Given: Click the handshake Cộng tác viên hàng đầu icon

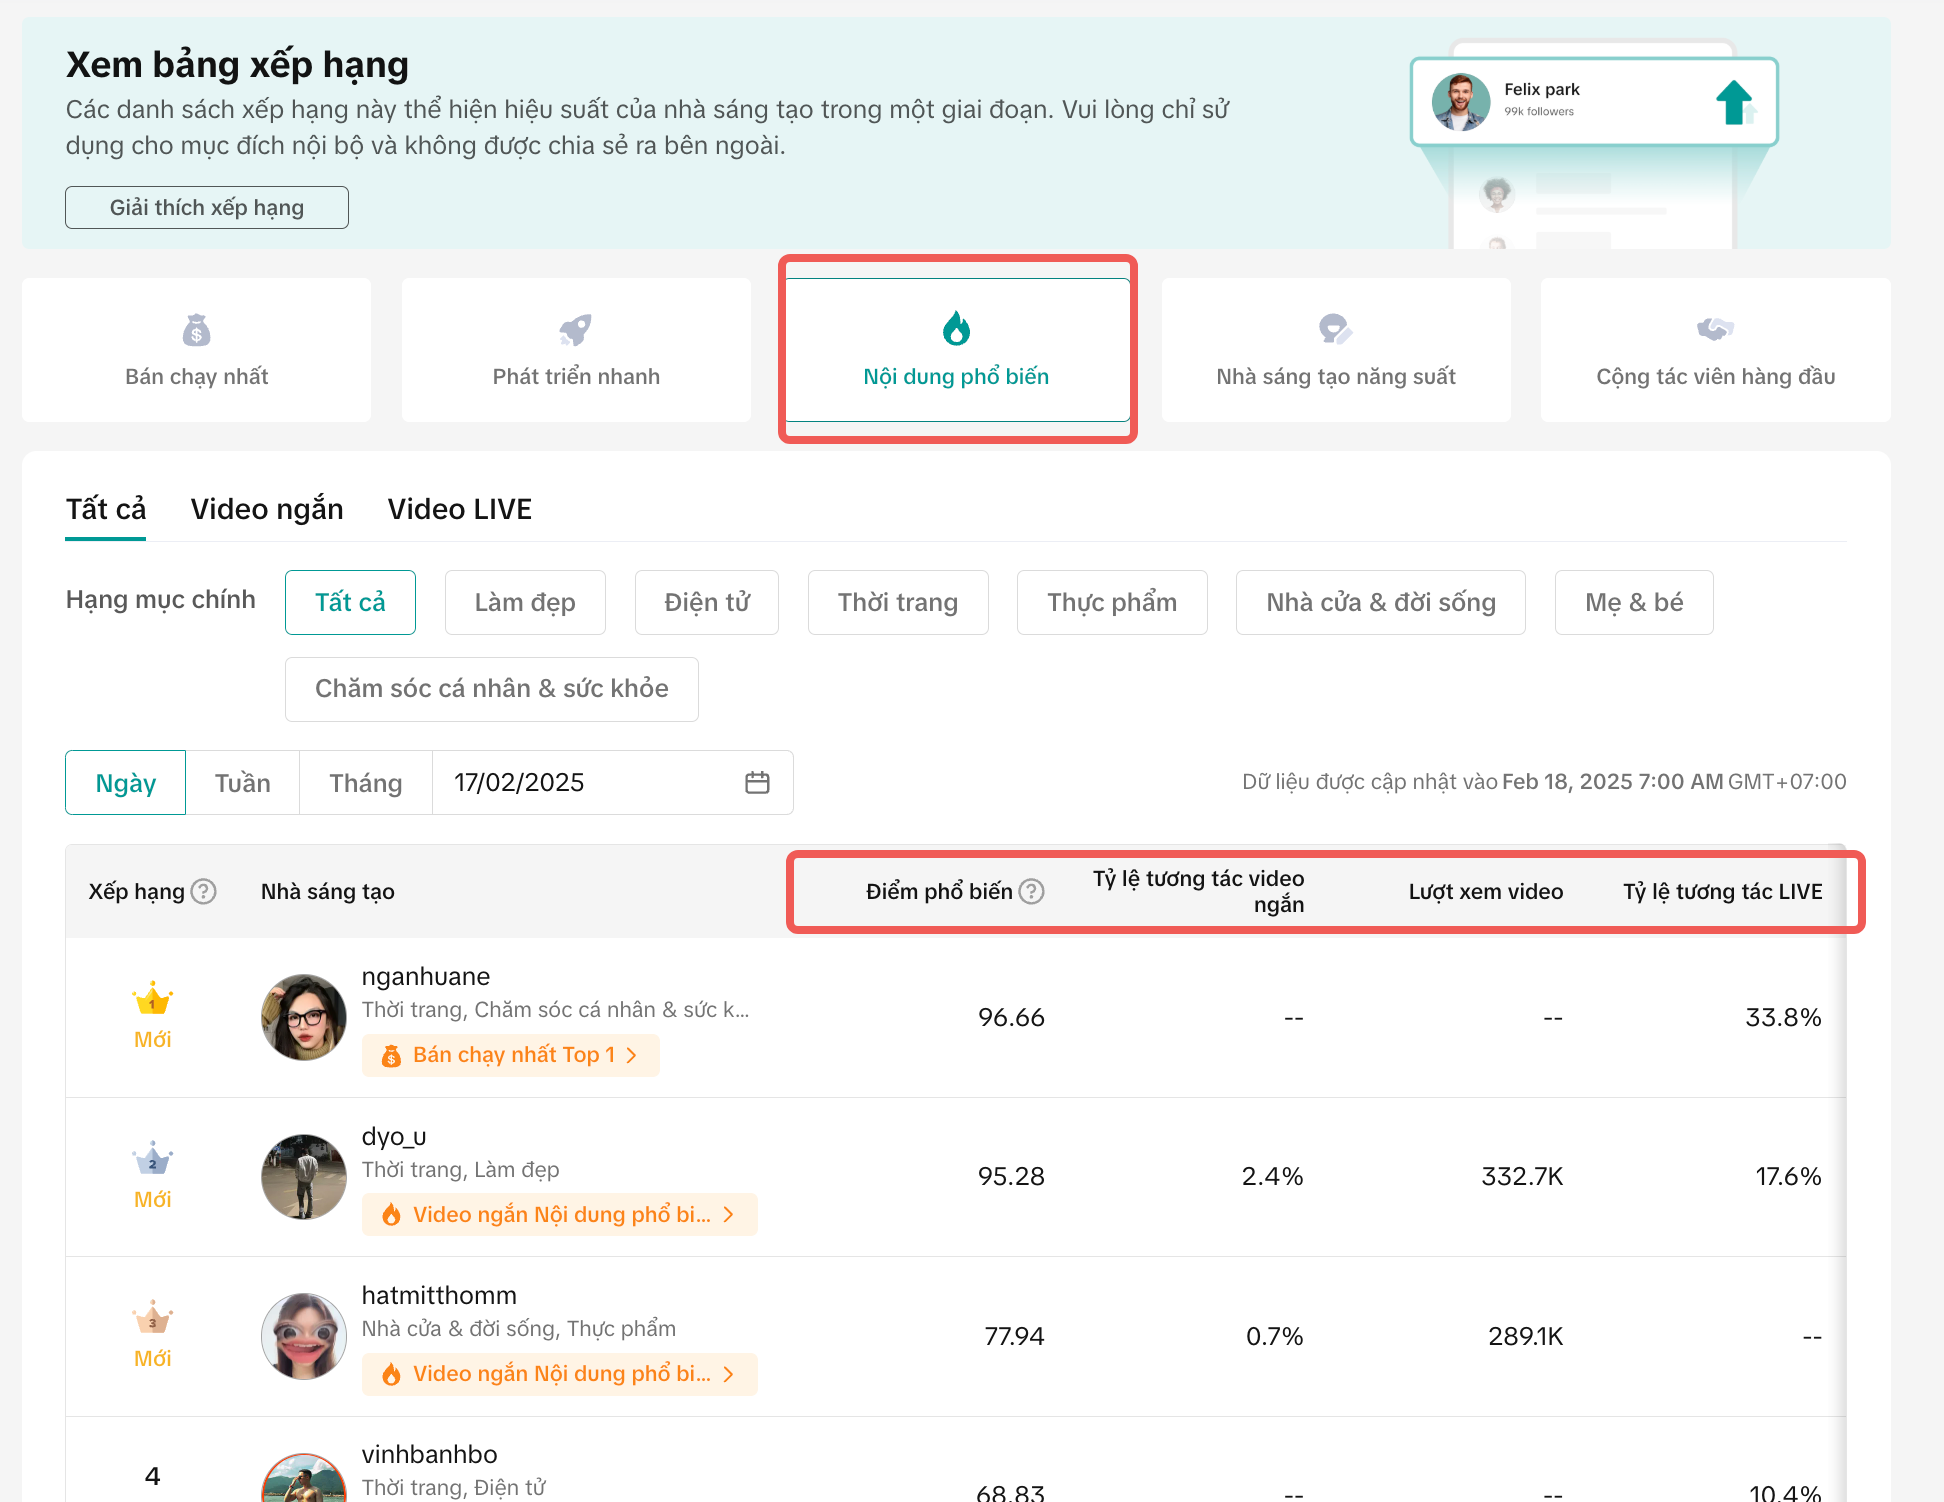Looking at the screenshot, I should (x=1715, y=329).
